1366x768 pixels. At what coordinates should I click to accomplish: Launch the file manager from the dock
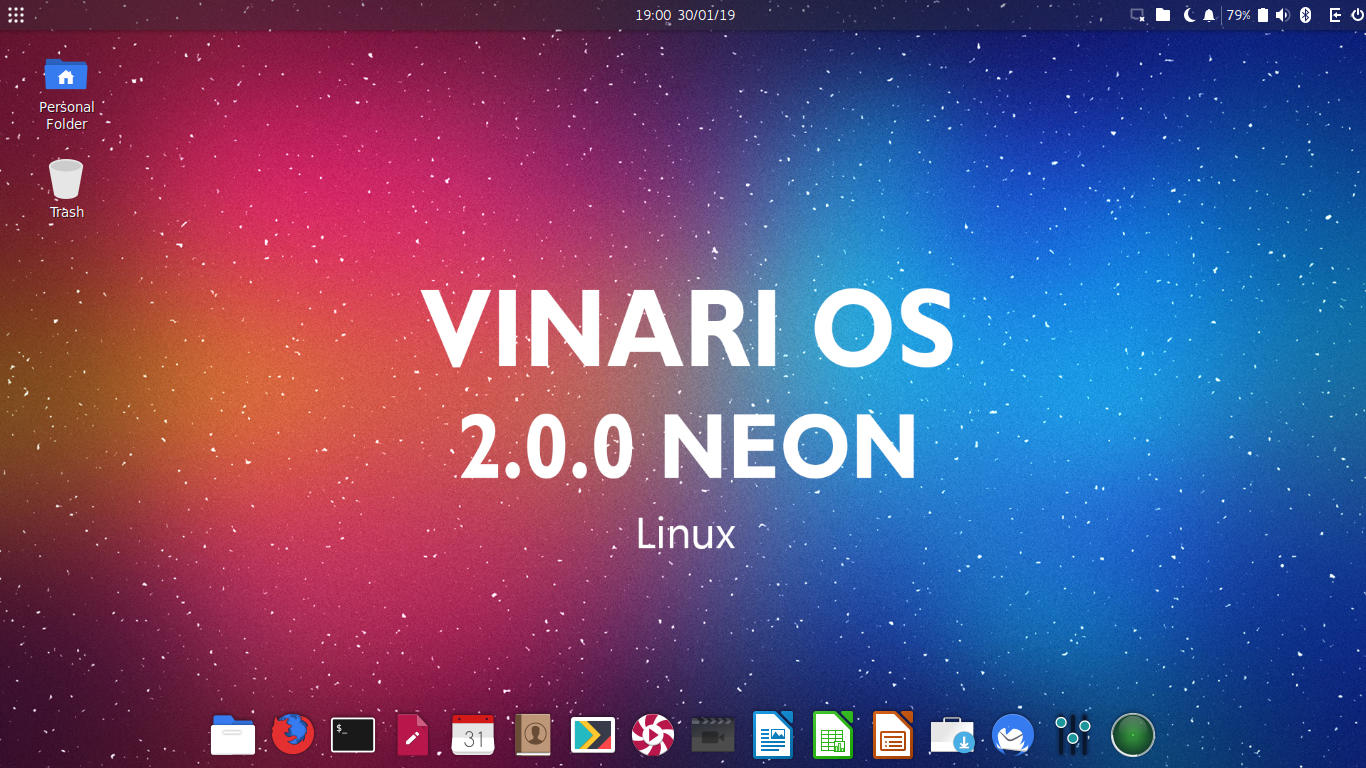[x=233, y=734]
